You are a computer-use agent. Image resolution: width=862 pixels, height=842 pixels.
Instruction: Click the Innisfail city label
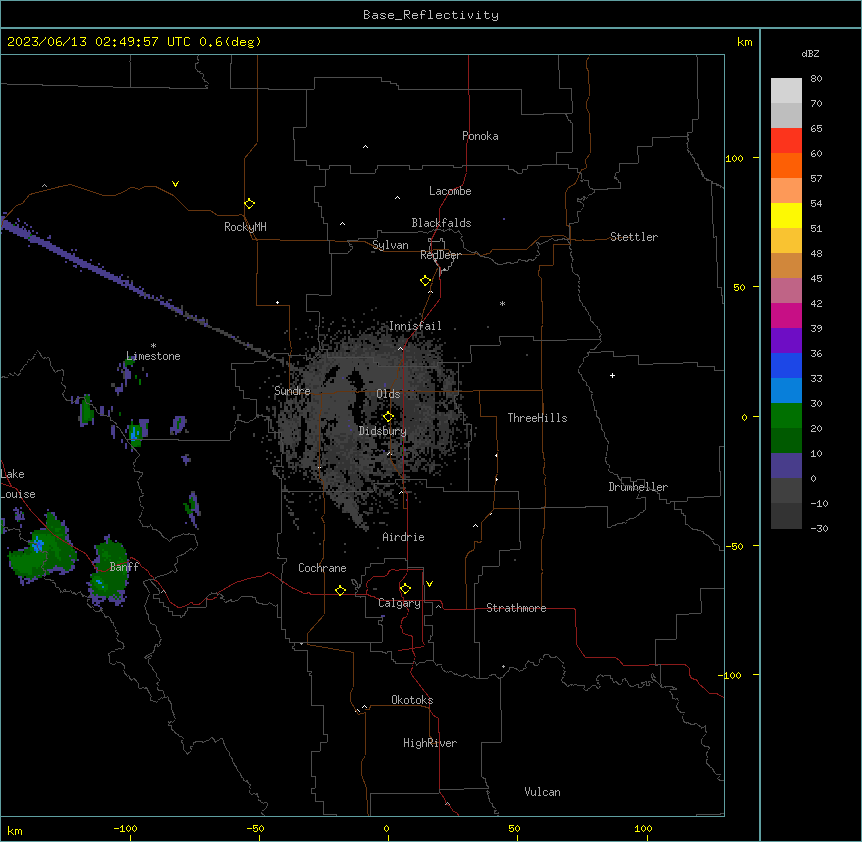point(415,326)
